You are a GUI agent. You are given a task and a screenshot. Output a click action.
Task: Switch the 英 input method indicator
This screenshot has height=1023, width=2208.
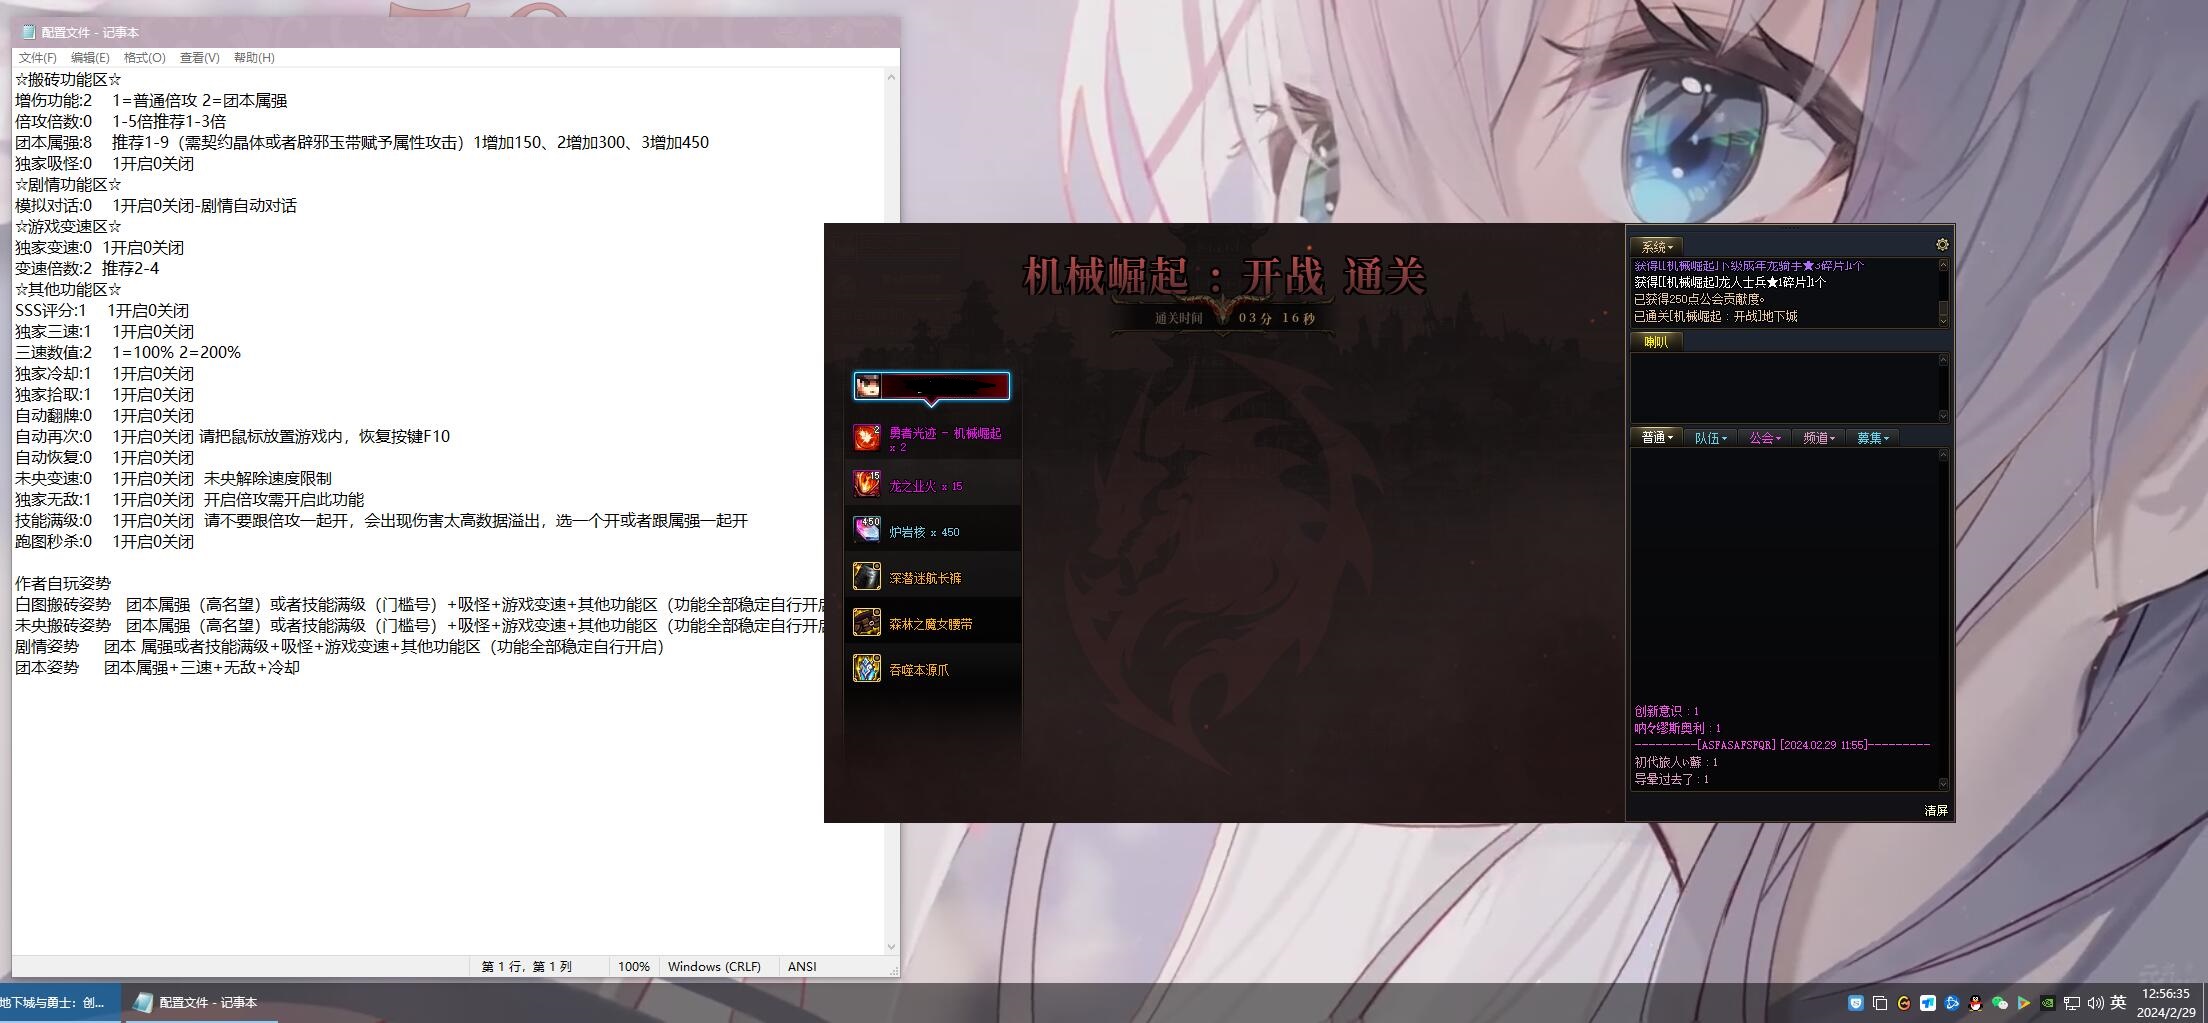tap(2118, 1003)
